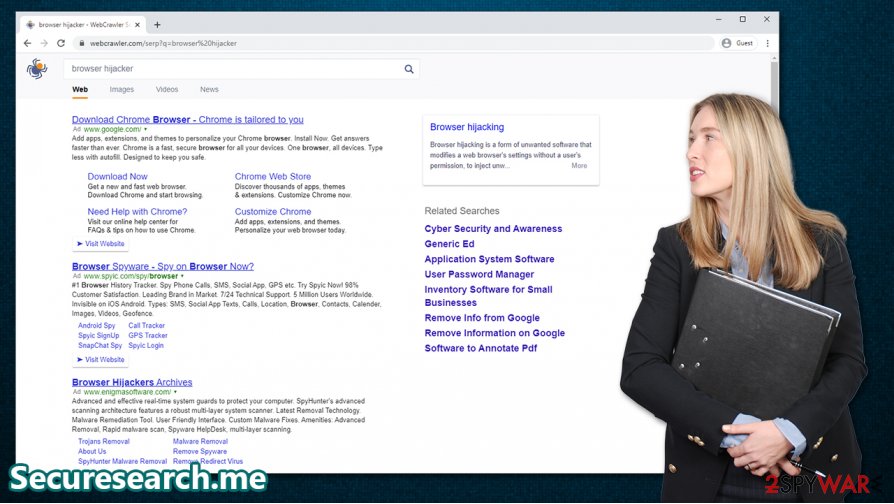
Task: Open Browser Hijackers Archives link
Action: 132,383
